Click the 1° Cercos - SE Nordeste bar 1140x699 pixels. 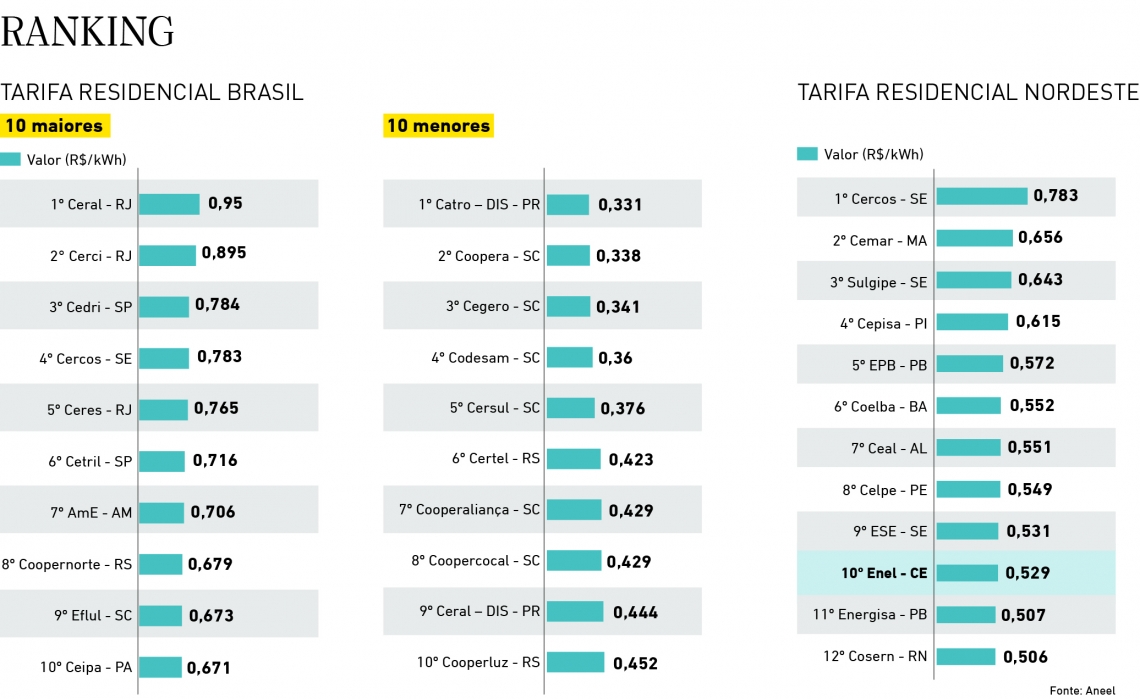click(982, 197)
